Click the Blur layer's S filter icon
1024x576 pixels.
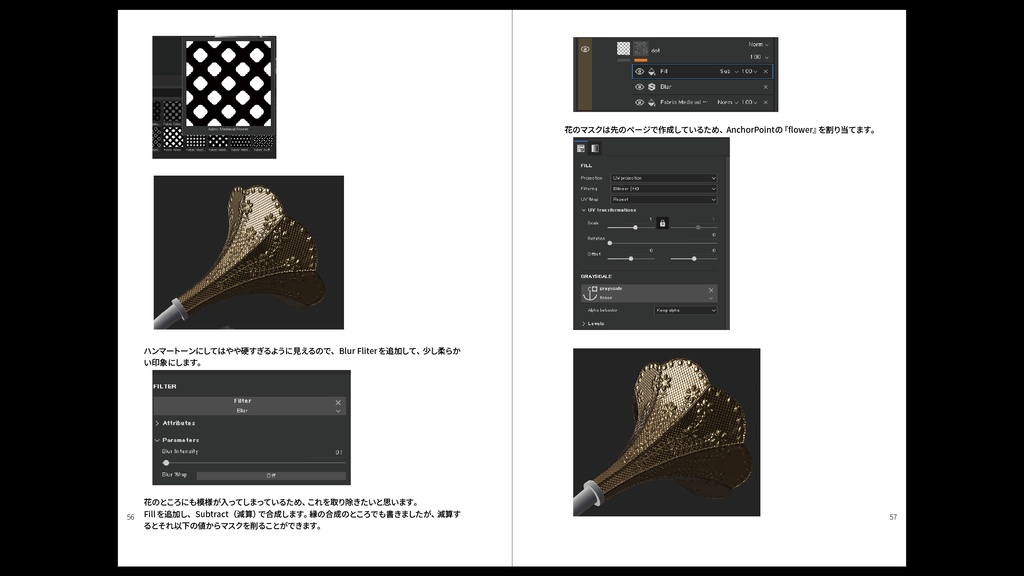652,86
